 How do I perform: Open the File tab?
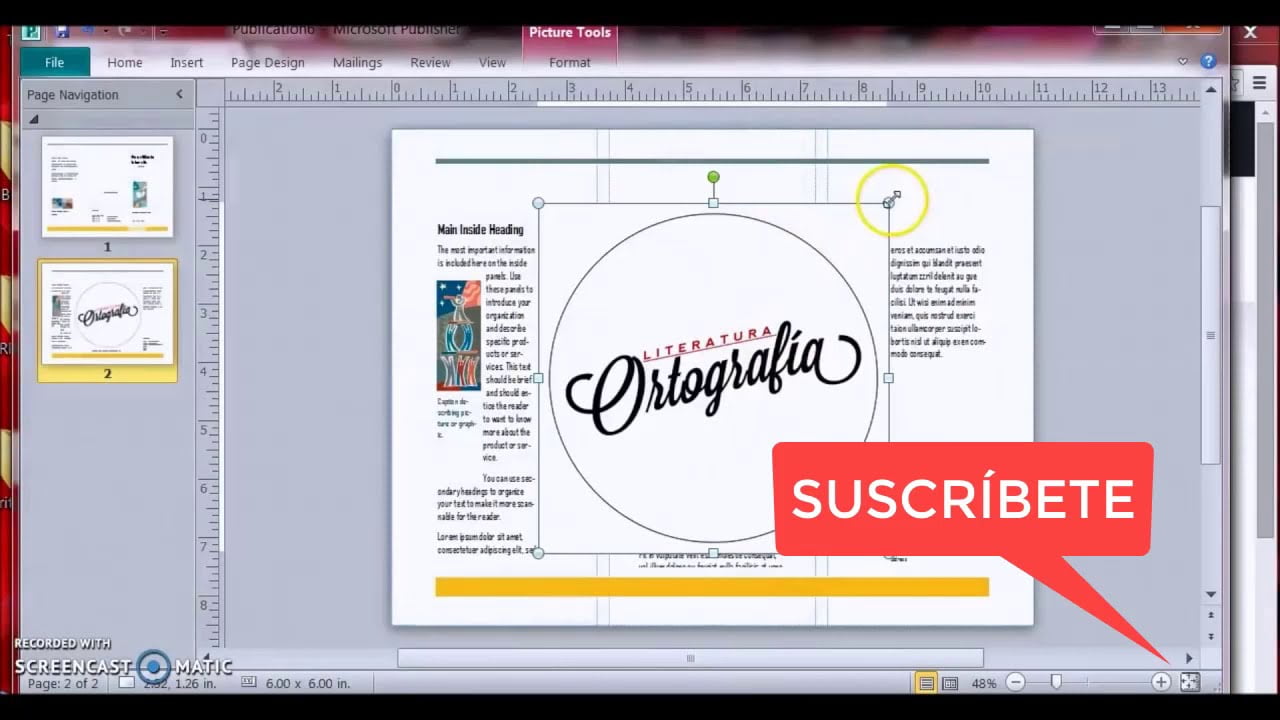tap(55, 62)
